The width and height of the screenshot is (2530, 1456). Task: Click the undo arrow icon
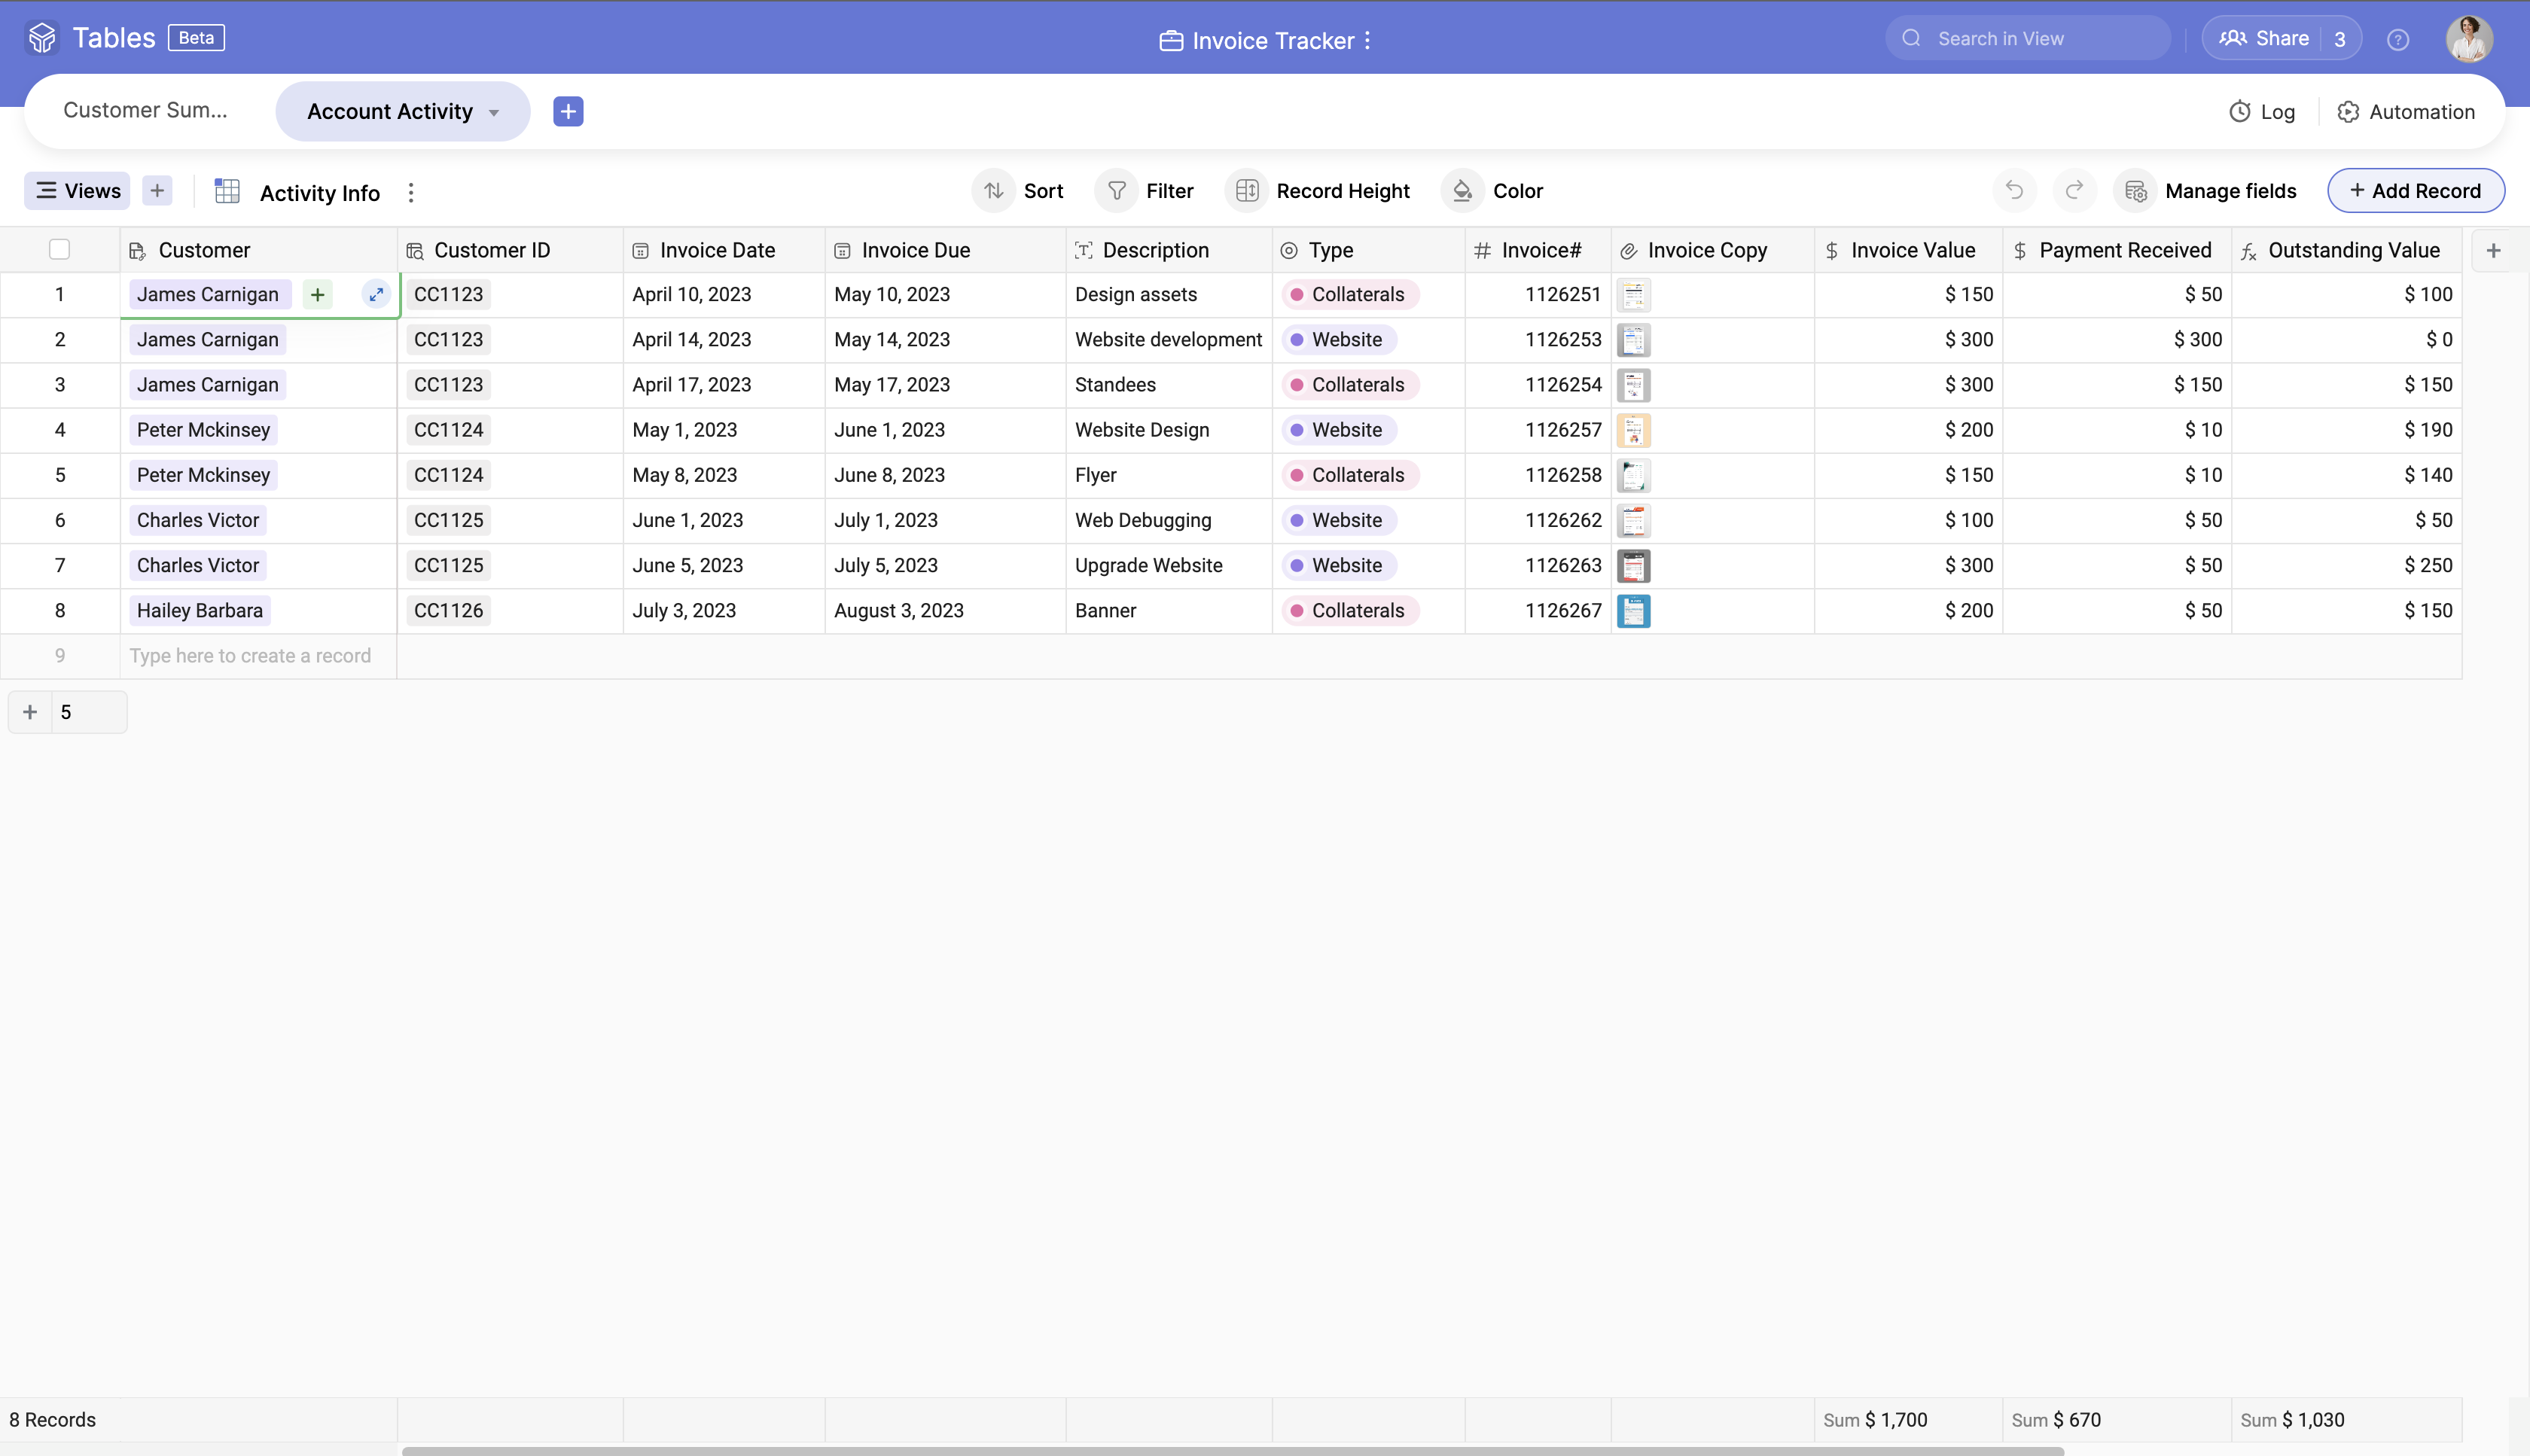point(2014,190)
